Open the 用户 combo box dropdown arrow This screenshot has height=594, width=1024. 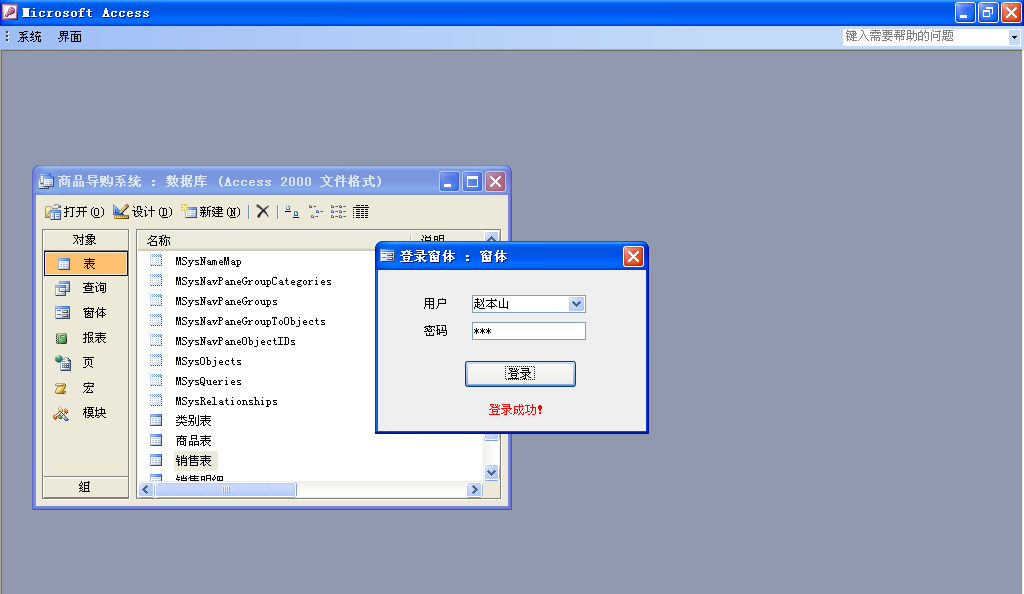point(576,304)
